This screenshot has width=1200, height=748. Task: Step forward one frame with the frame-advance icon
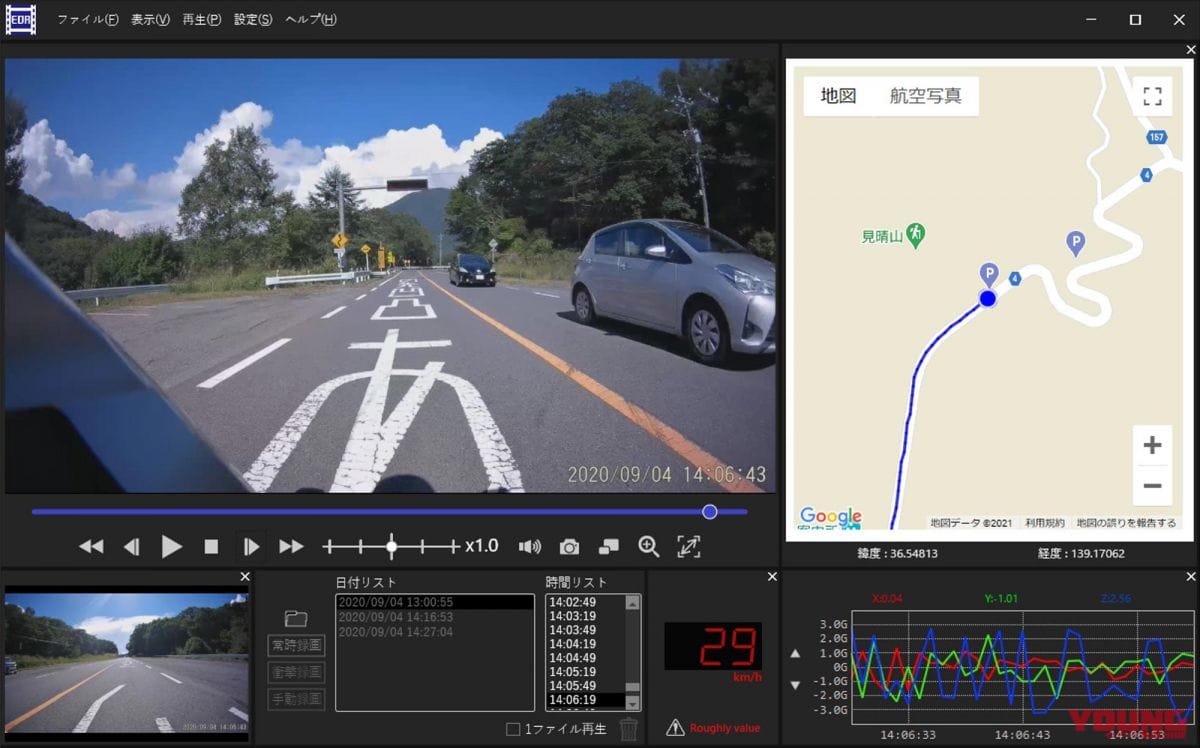tap(251, 546)
